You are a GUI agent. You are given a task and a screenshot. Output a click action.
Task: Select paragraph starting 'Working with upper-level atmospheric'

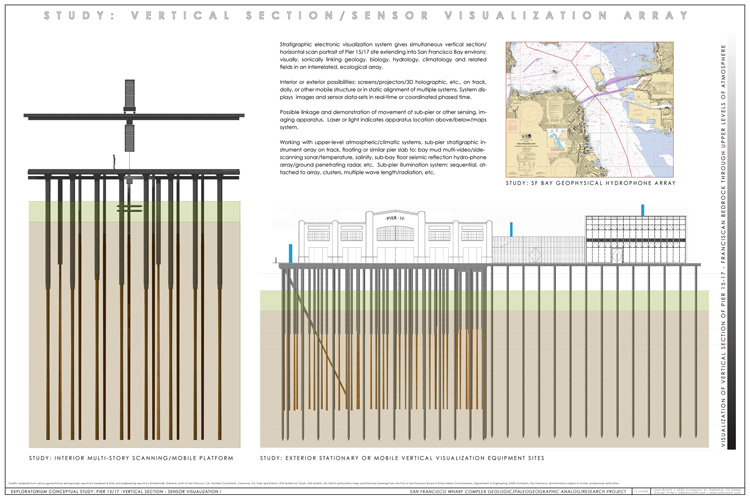383,157
